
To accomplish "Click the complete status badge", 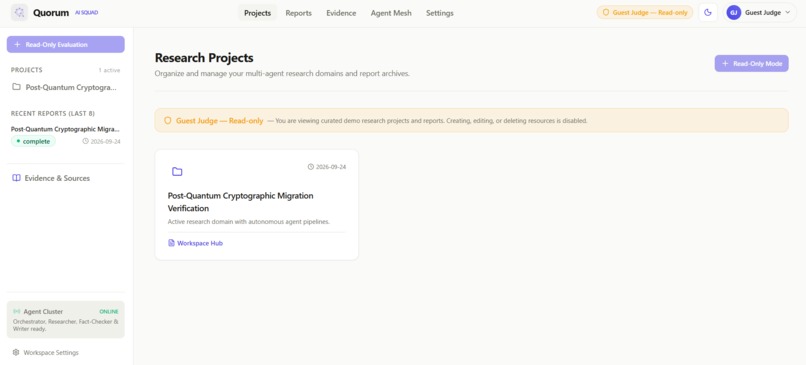I will [x=33, y=141].
